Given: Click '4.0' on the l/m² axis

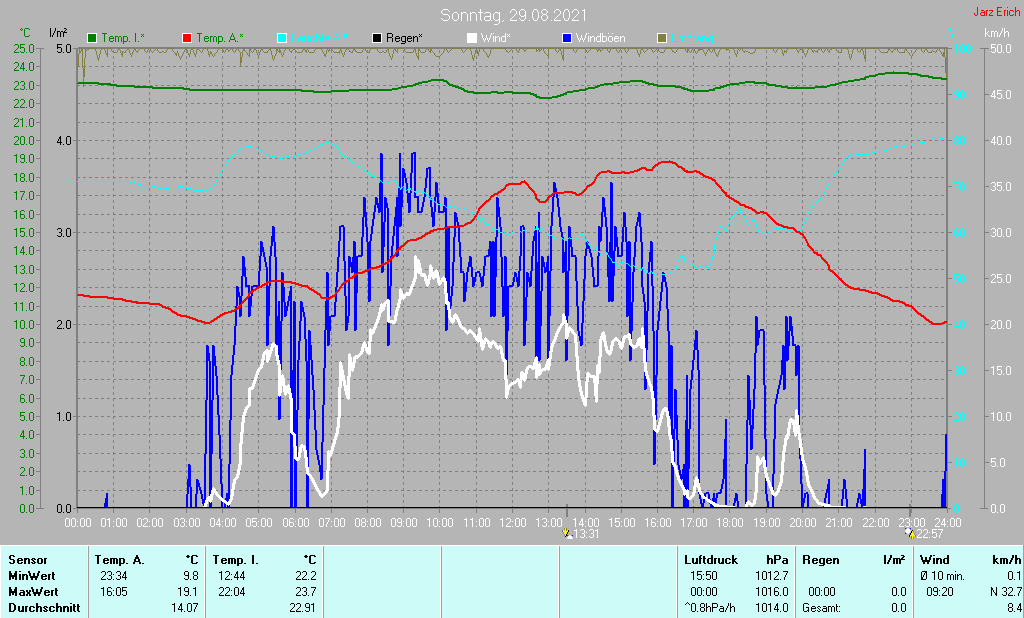Looking at the screenshot, I should click(x=63, y=140).
